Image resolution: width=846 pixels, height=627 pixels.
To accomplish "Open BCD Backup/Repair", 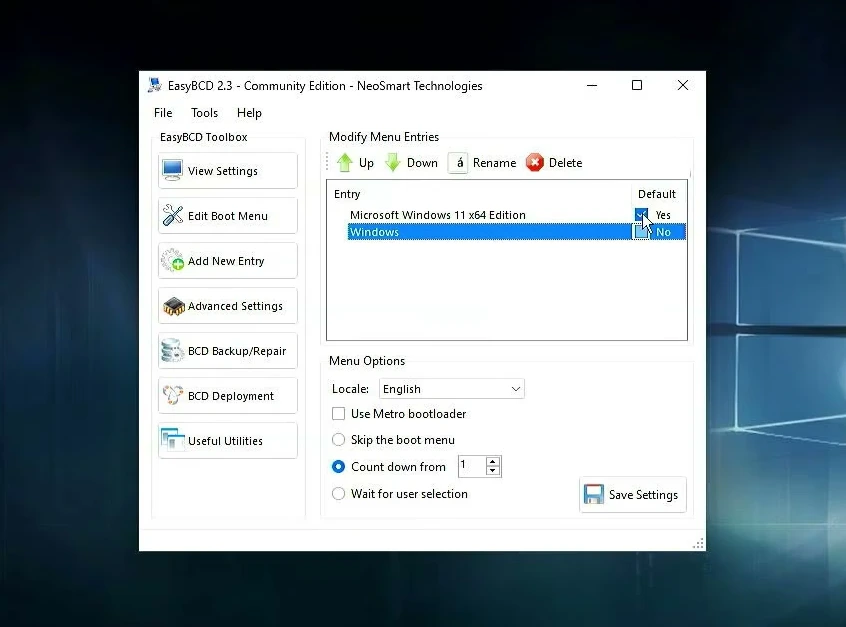I will tap(228, 351).
